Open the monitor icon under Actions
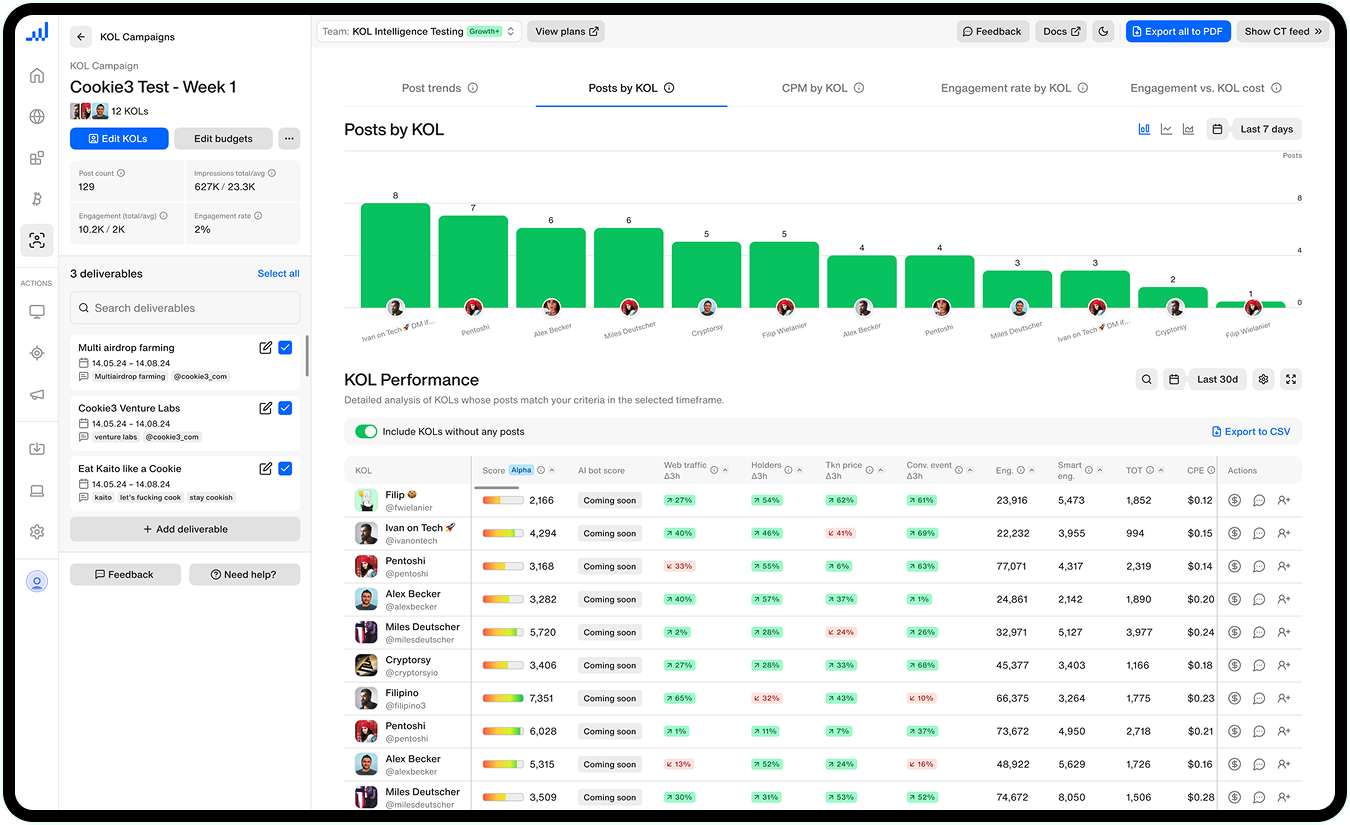Viewport: 1350px width, 825px height. (x=37, y=312)
